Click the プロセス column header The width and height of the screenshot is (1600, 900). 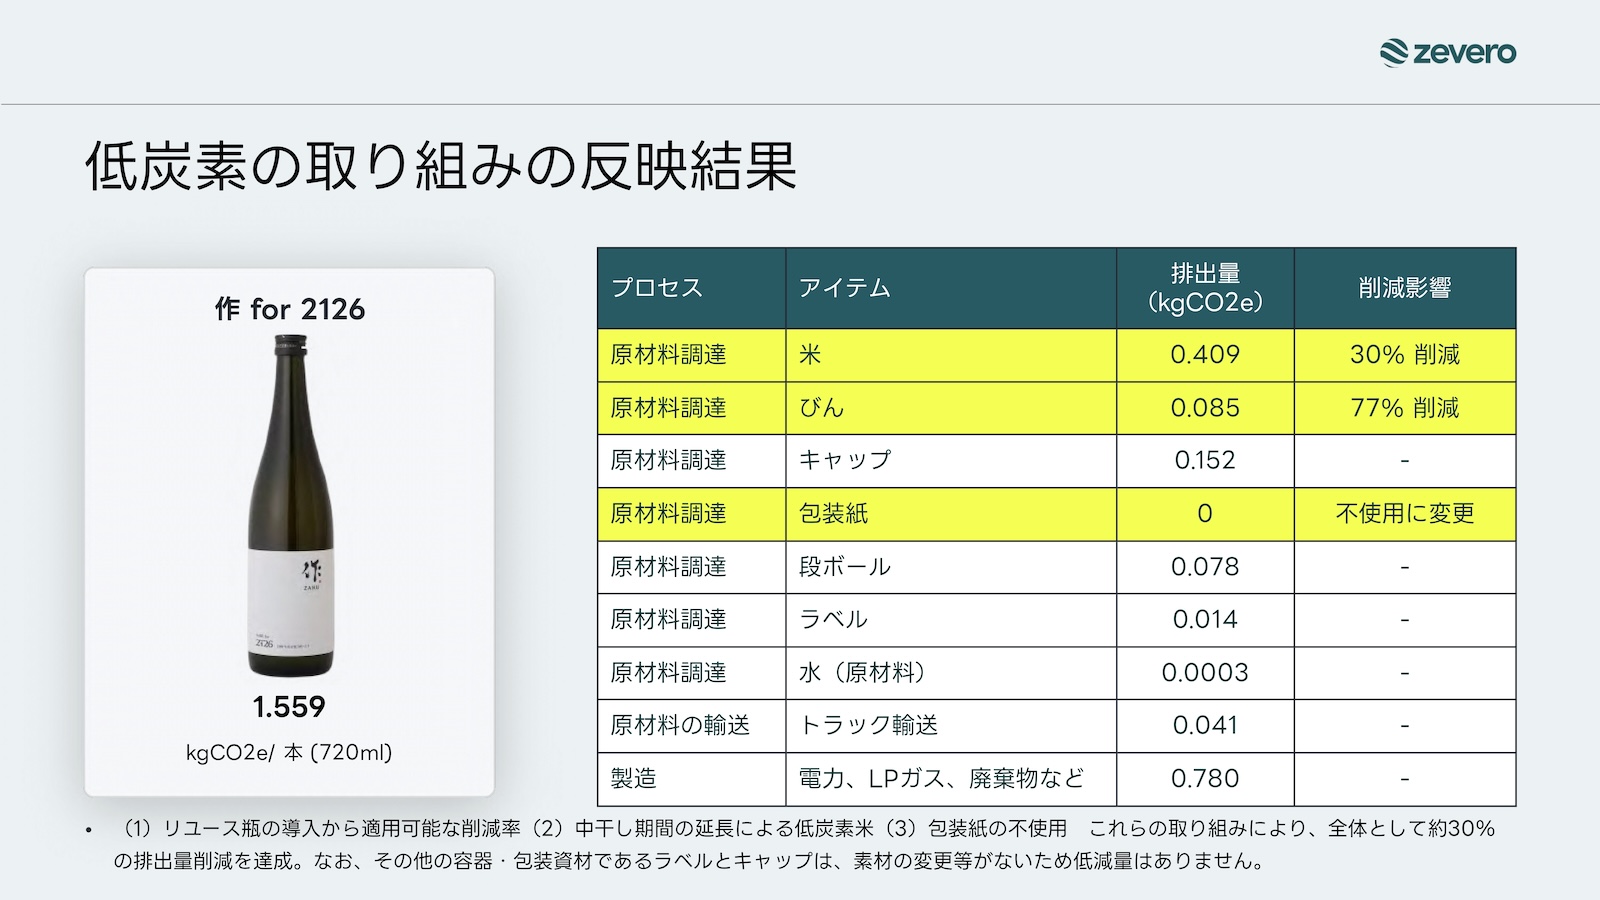[657, 288]
